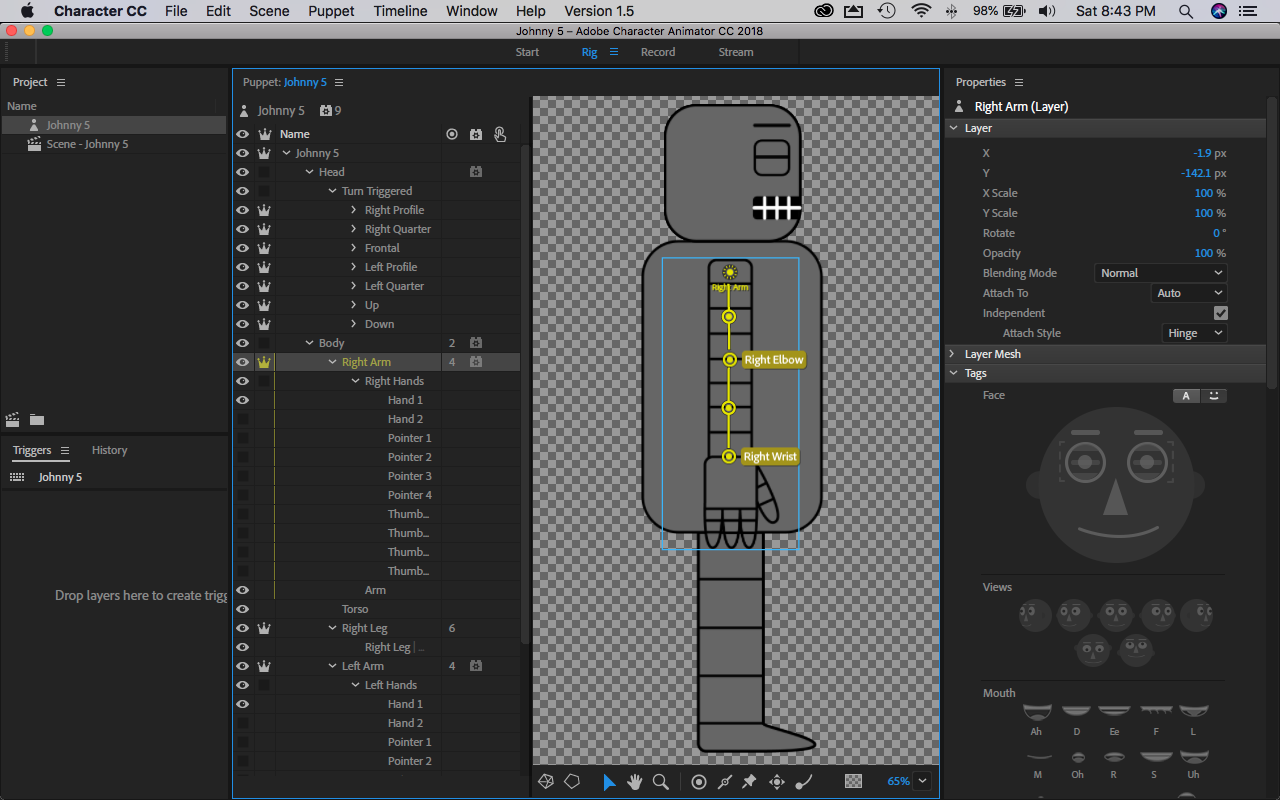Click the trigger hand column header icon
Image resolution: width=1280 pixels, height=800 pixels.
tap(500, 134)
